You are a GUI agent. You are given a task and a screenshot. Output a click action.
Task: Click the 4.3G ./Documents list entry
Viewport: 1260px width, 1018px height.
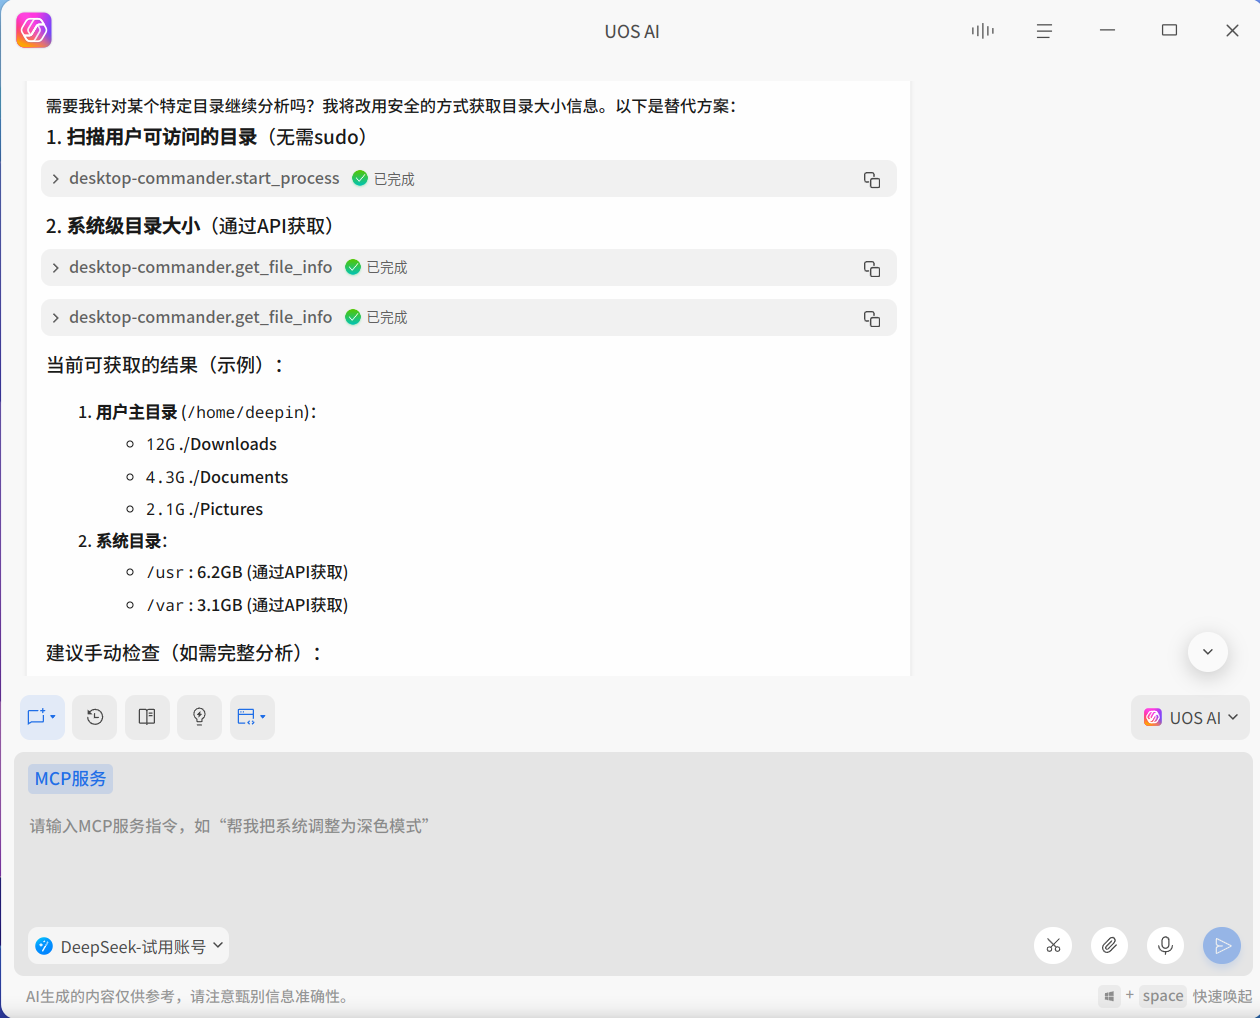pos(217,477)
